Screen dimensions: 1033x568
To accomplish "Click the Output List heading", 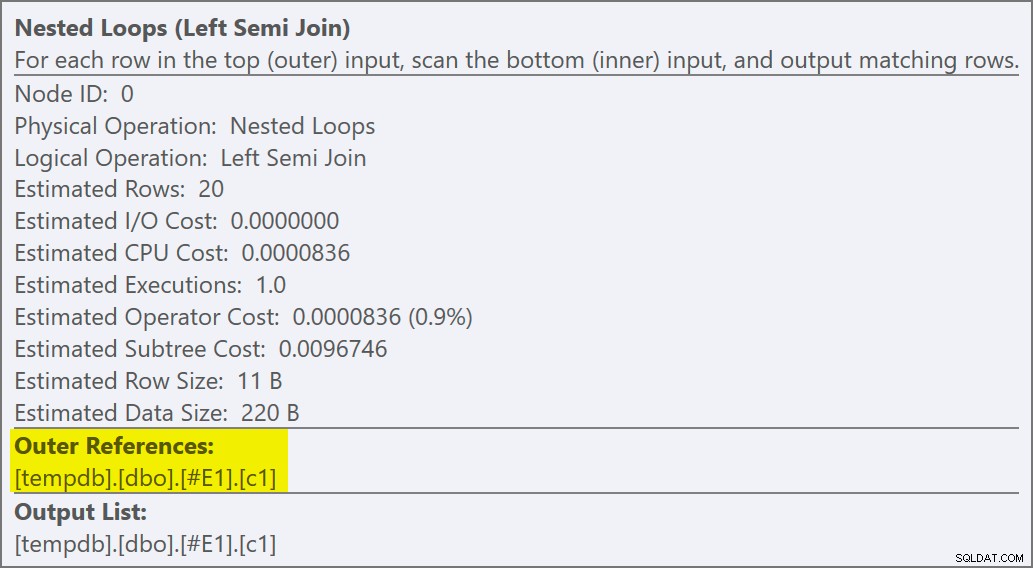I will 80,512.
